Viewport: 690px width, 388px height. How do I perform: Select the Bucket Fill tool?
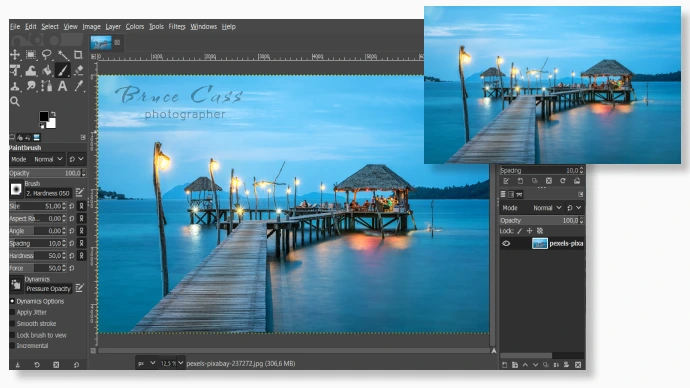pyautogui.click(x=47, y=70)
